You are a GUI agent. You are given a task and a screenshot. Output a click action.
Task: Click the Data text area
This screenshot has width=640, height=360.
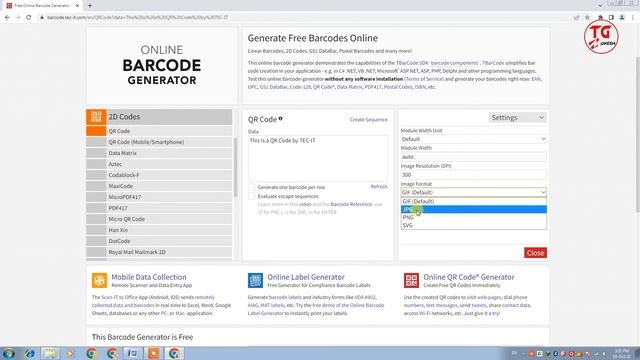(x=318, y=158)
